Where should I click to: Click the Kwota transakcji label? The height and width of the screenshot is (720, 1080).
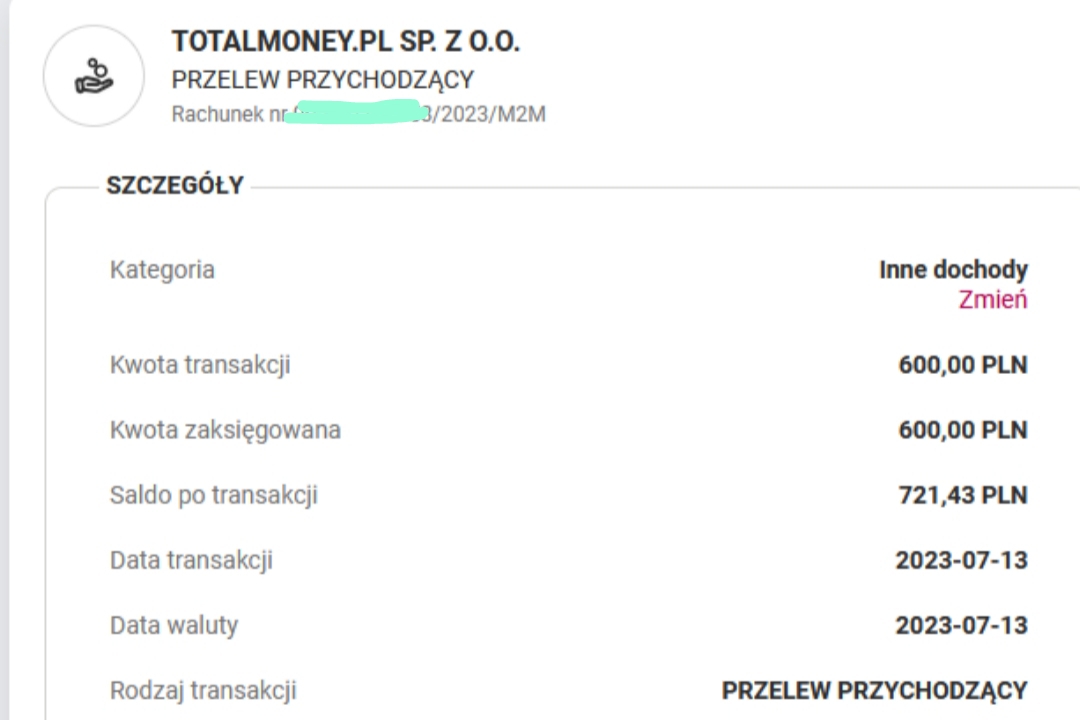coord(200,365)
